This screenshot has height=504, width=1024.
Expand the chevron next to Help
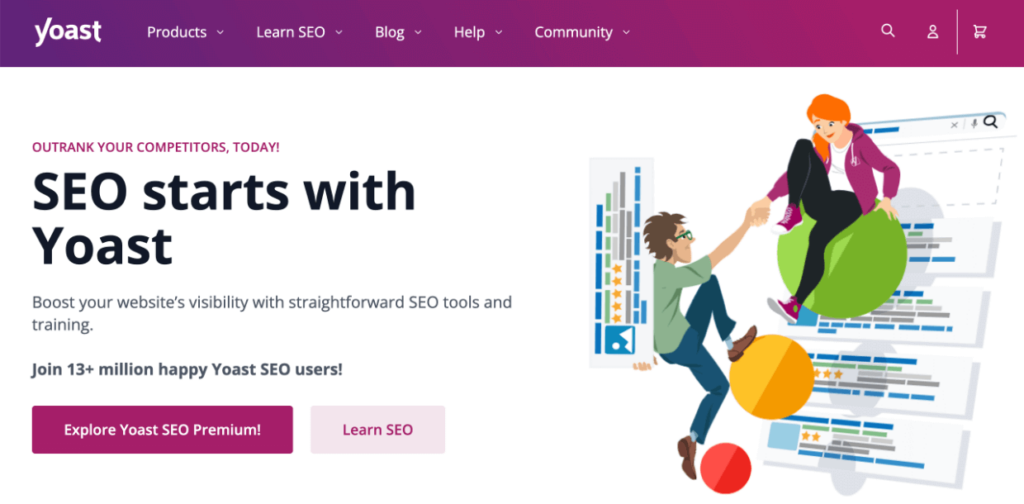498,32
